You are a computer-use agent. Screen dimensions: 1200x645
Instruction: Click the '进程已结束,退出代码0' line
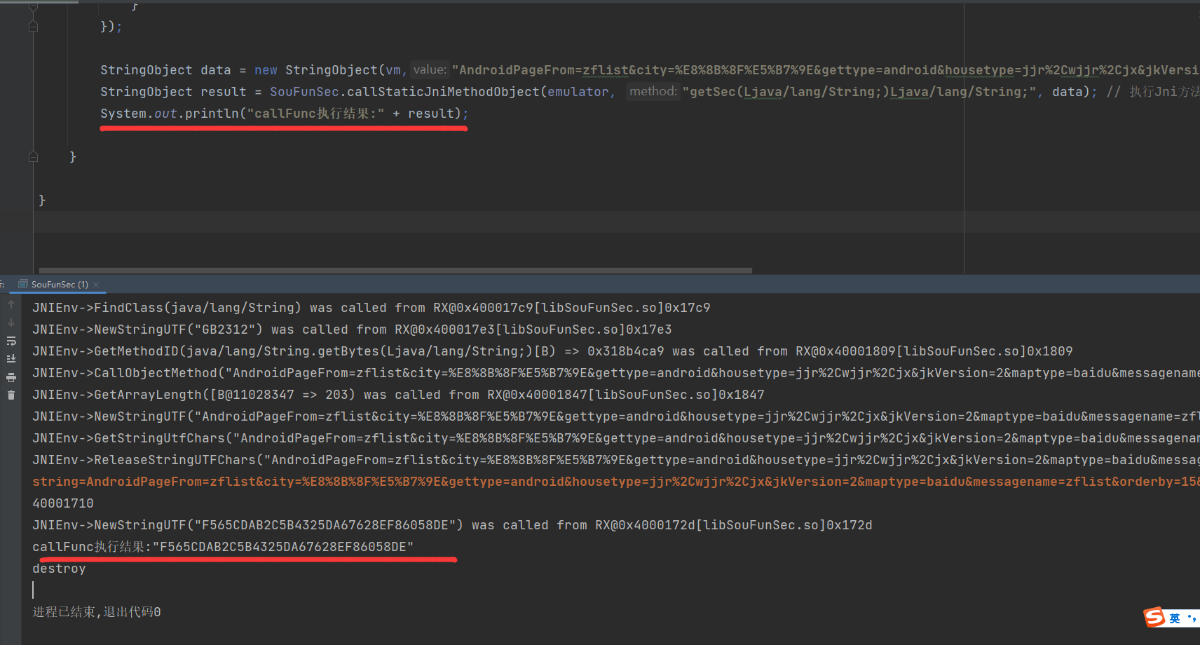[96, 611]
